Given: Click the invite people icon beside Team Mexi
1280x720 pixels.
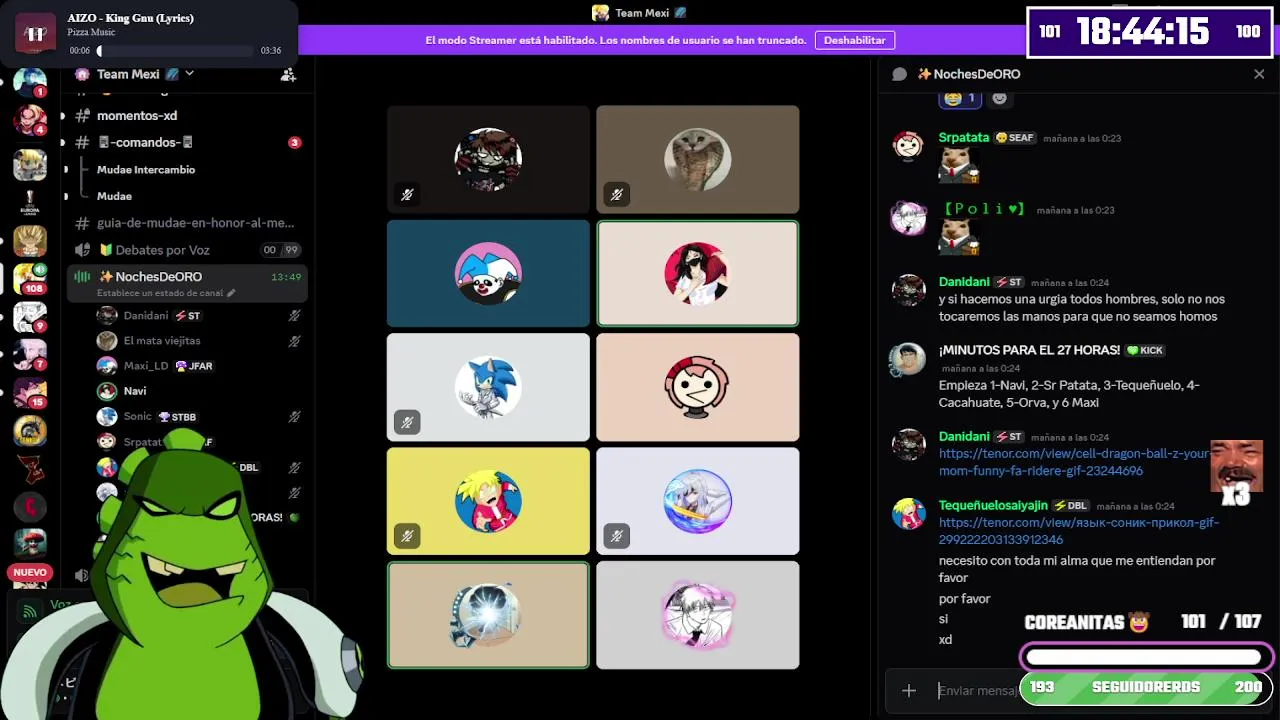Looking at the screenshot, I should (x=288, y=74).
